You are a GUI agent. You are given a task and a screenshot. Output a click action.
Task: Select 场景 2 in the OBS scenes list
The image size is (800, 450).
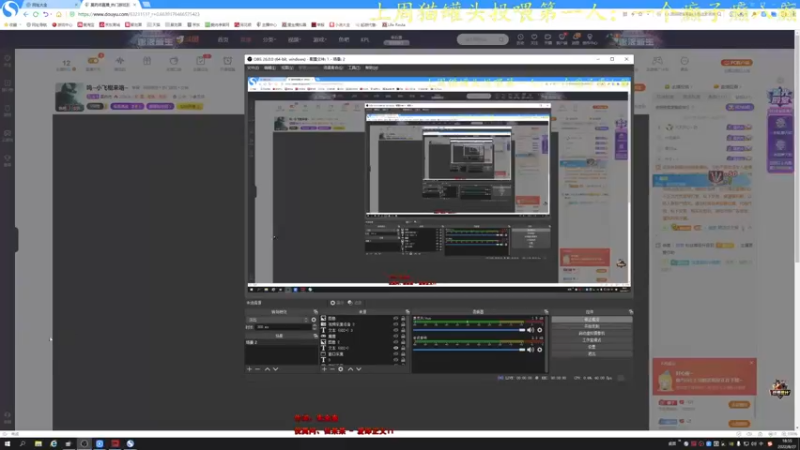tap(281, 342)
